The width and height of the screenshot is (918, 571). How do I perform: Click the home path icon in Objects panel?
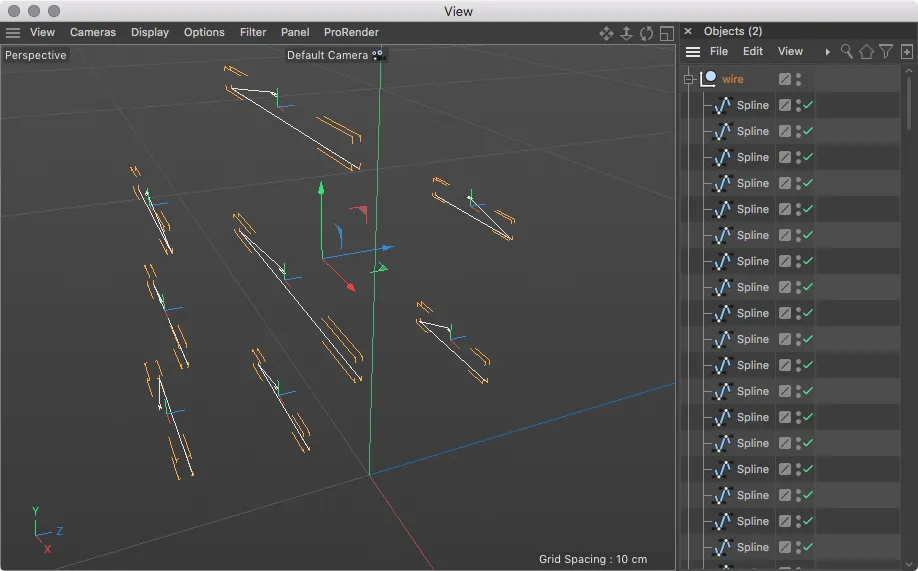866,51
